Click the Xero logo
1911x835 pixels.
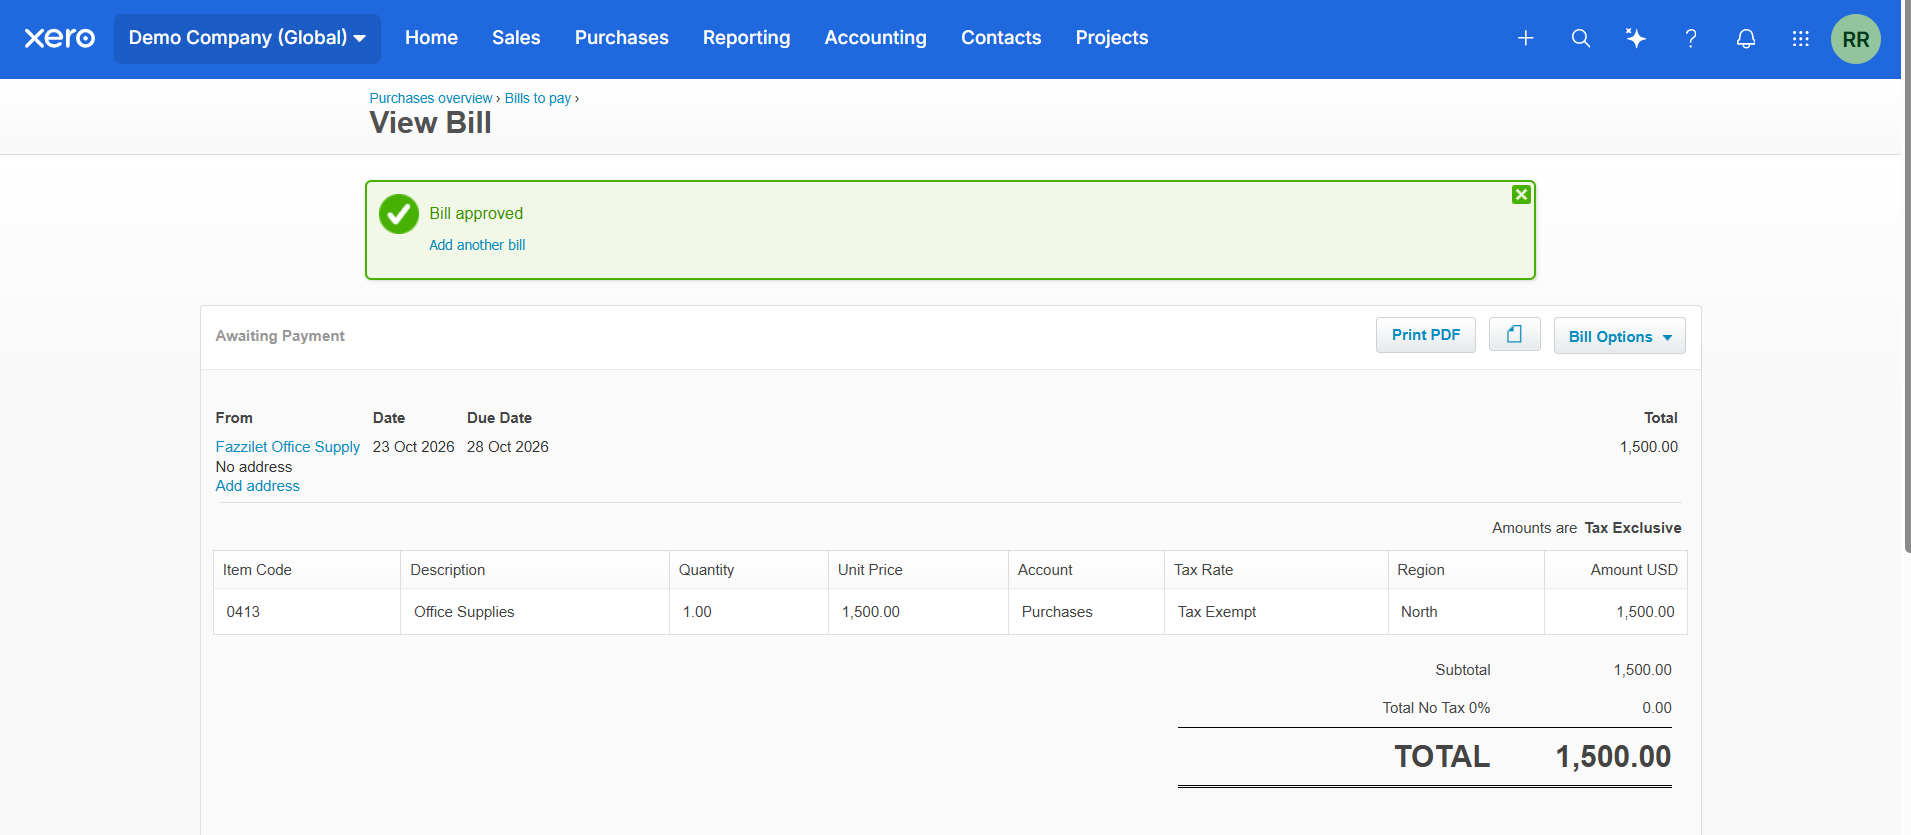pos(59,38)
